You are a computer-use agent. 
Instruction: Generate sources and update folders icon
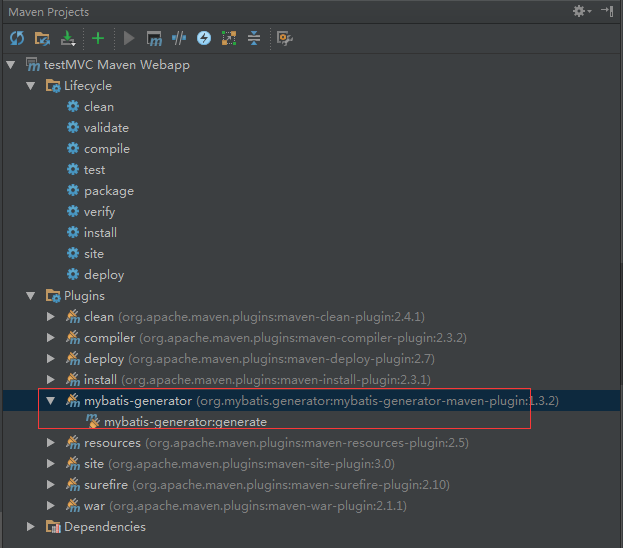(x=42, y=39)
